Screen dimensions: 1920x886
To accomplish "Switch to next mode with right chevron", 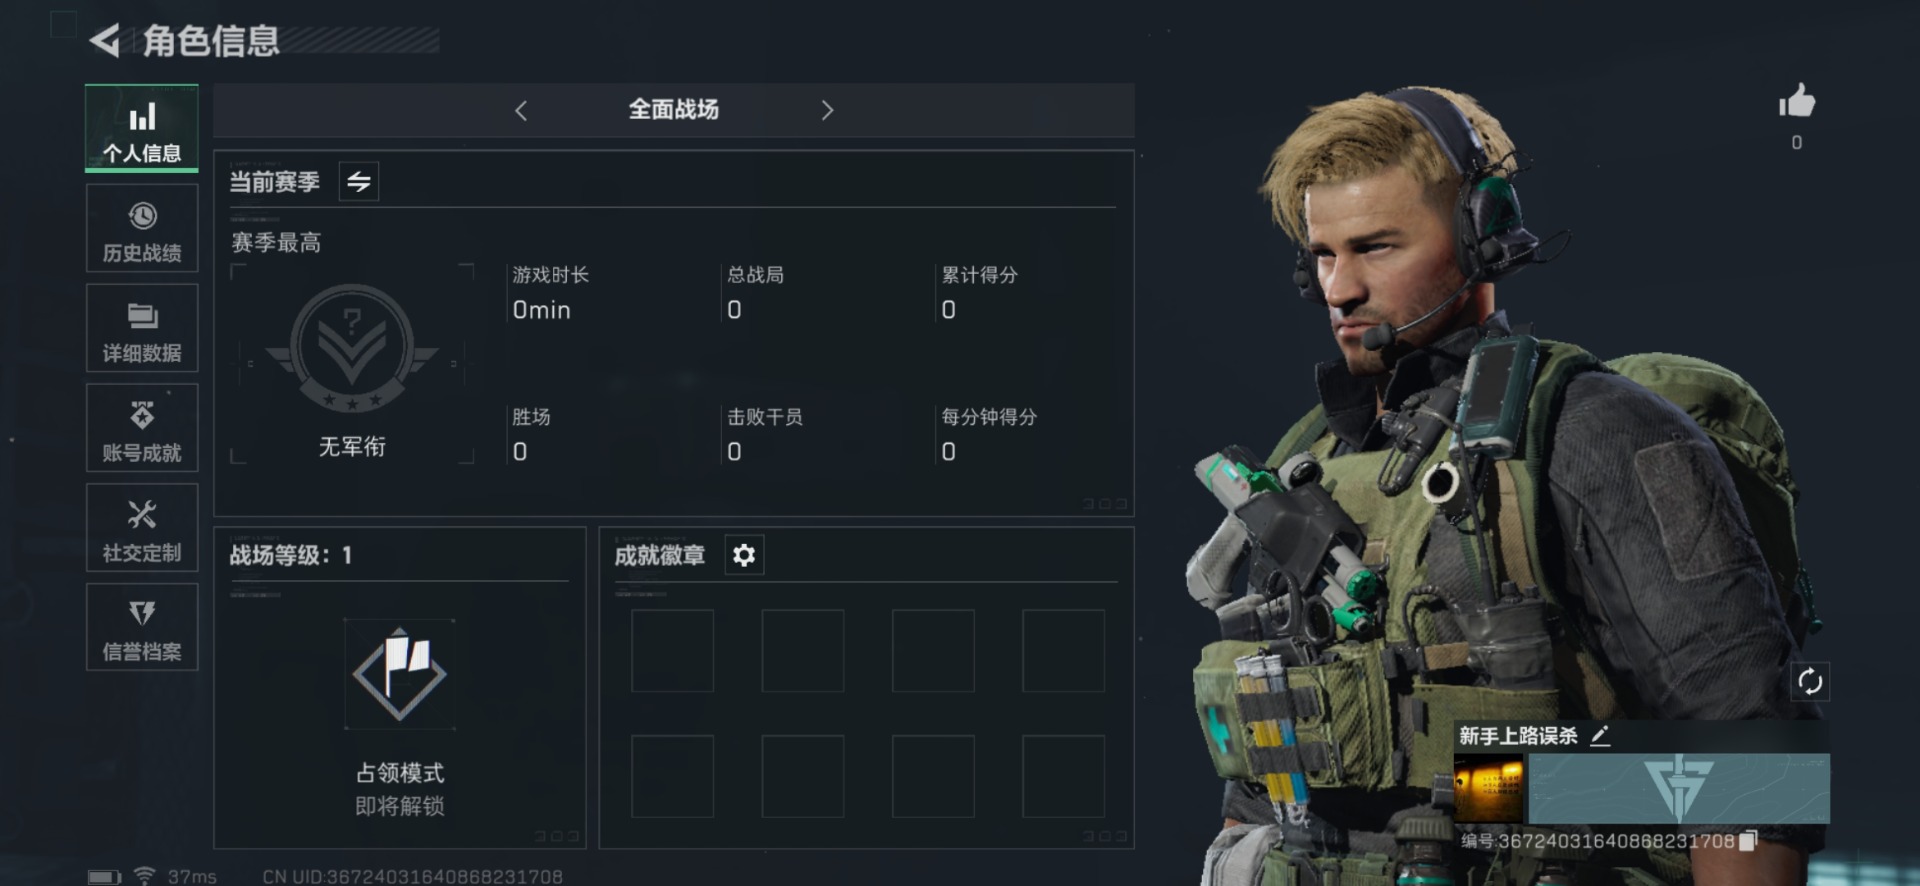I will 827,110.
